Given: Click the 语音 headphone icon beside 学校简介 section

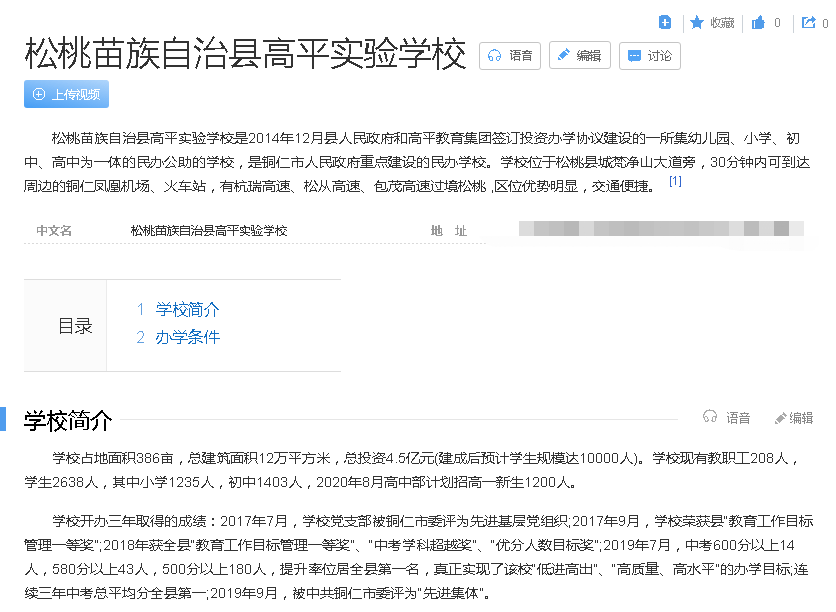Looking at the screenshot, I should tap(711, 417).
